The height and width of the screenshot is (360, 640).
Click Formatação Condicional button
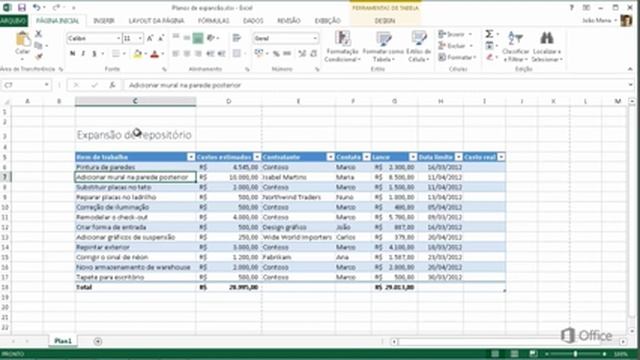pos(342,46)
